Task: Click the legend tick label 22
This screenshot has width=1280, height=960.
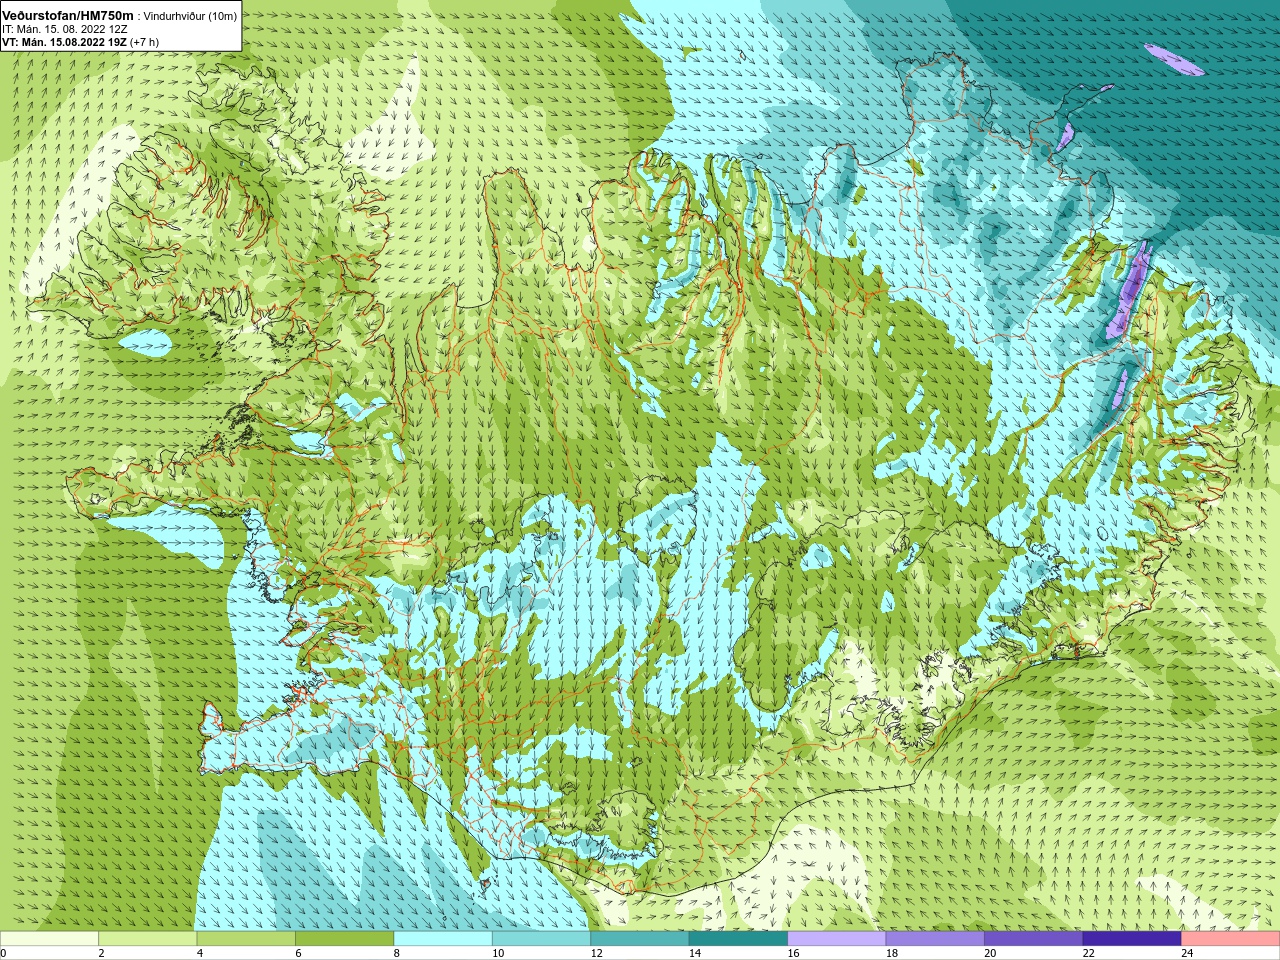Action: point(1088,953)
